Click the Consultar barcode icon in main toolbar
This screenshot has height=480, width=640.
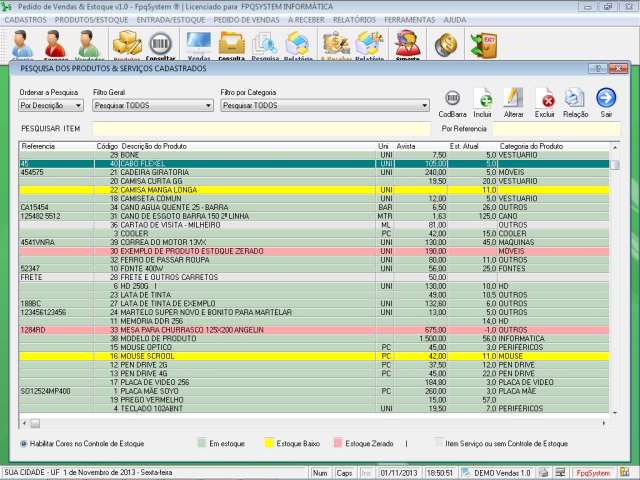pos(160,44)
